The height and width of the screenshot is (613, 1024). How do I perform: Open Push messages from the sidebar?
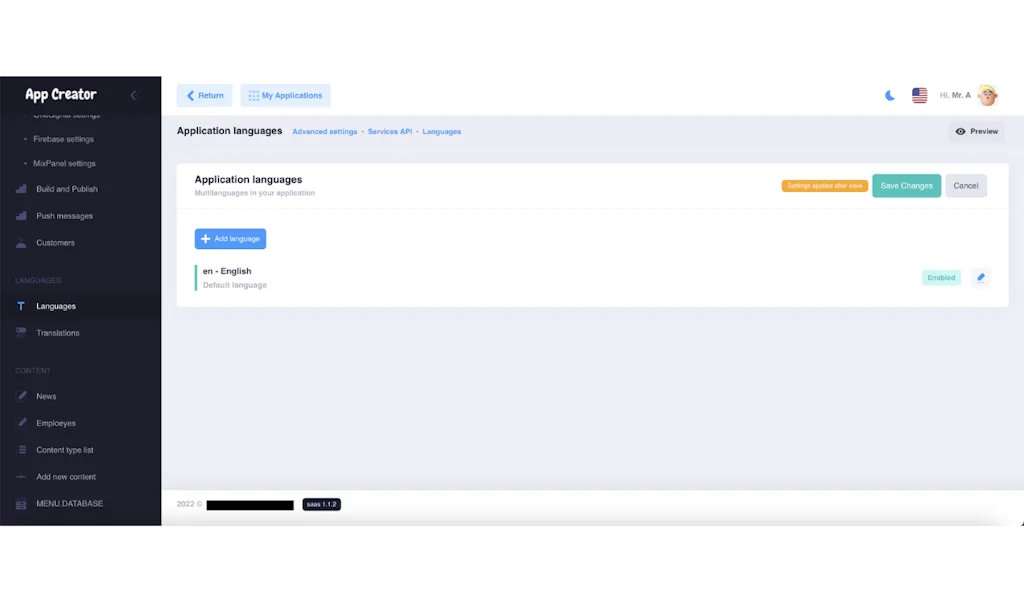[x=21, y=216]
